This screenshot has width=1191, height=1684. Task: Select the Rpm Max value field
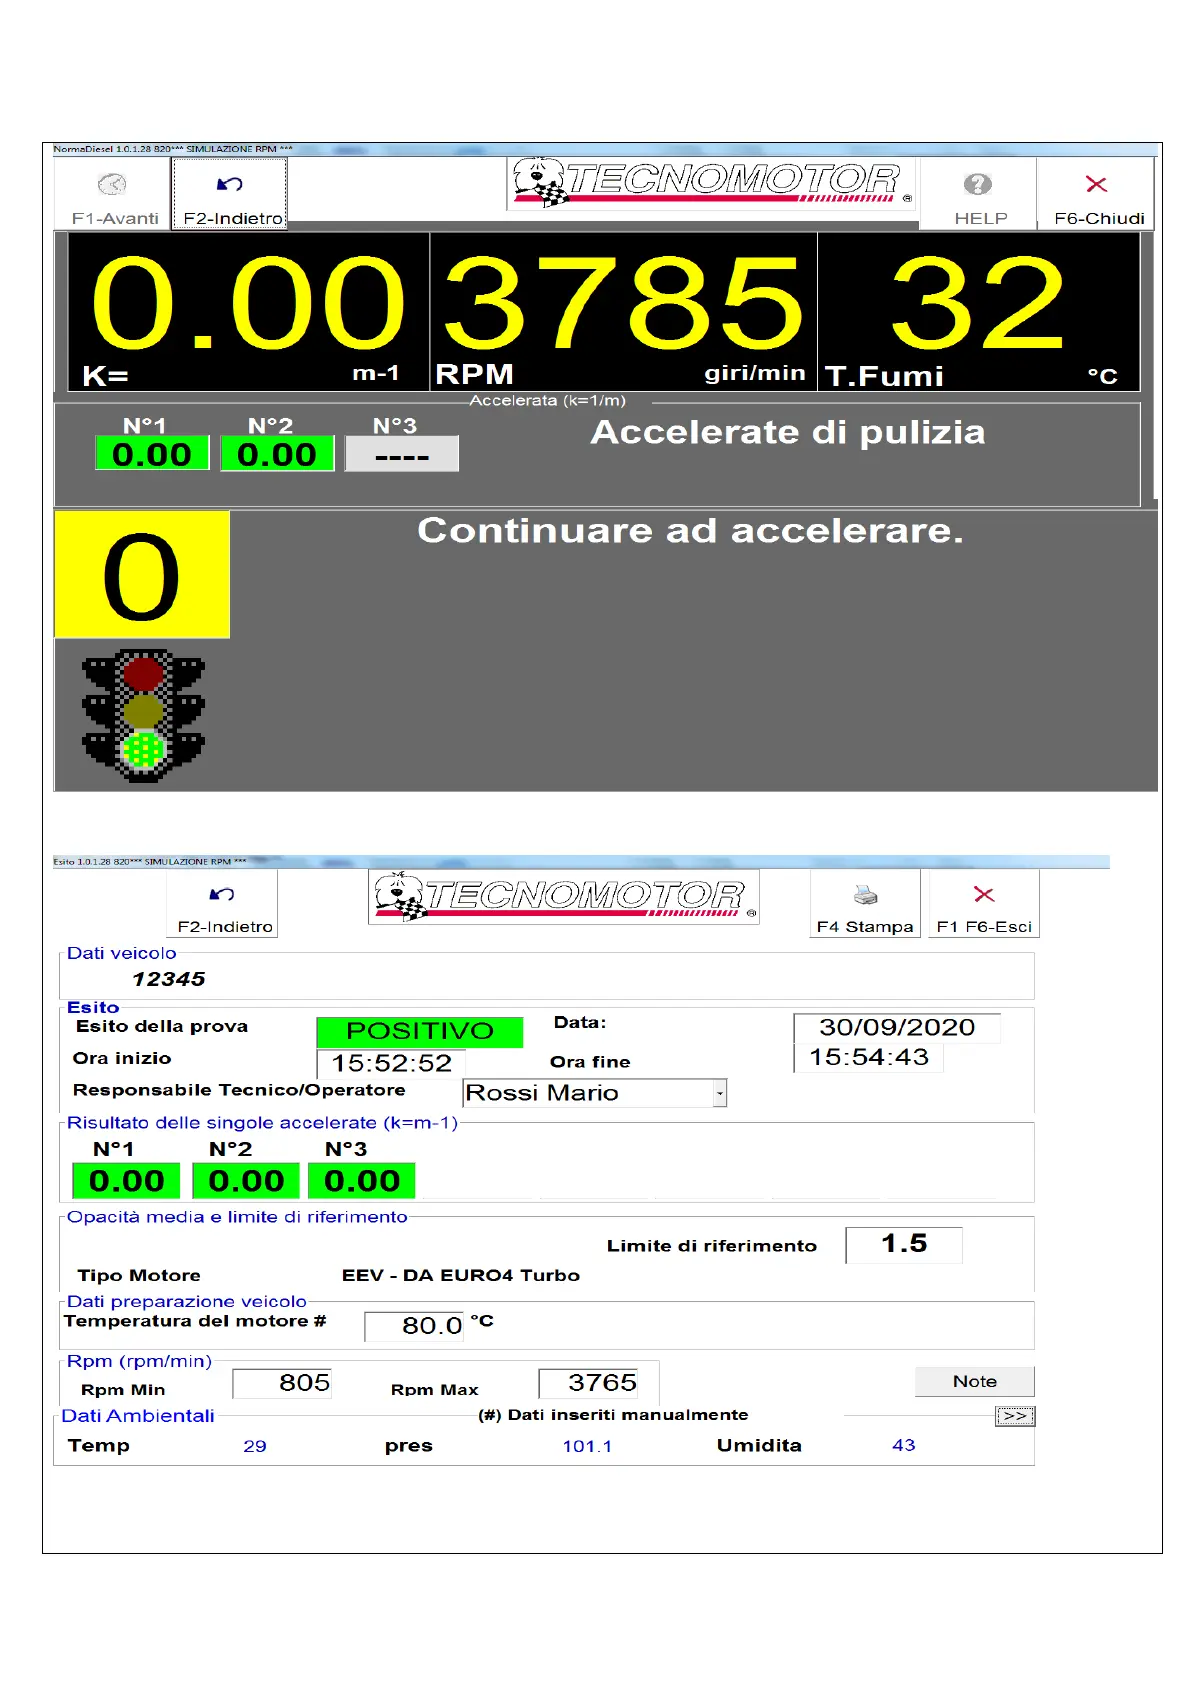(588, 1383)
